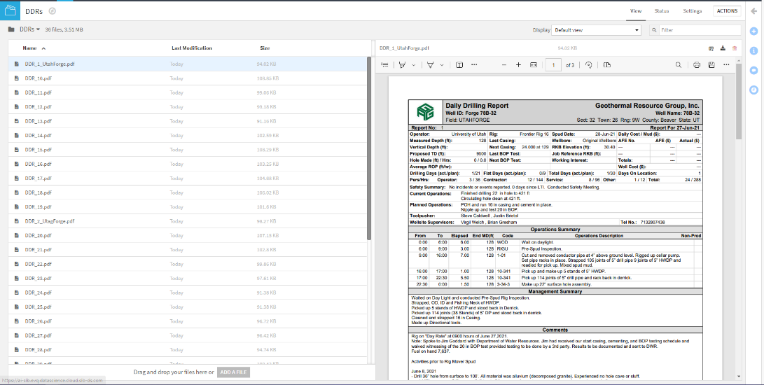
Task: Zoom out the PDF with minus button
Action: 504,65
